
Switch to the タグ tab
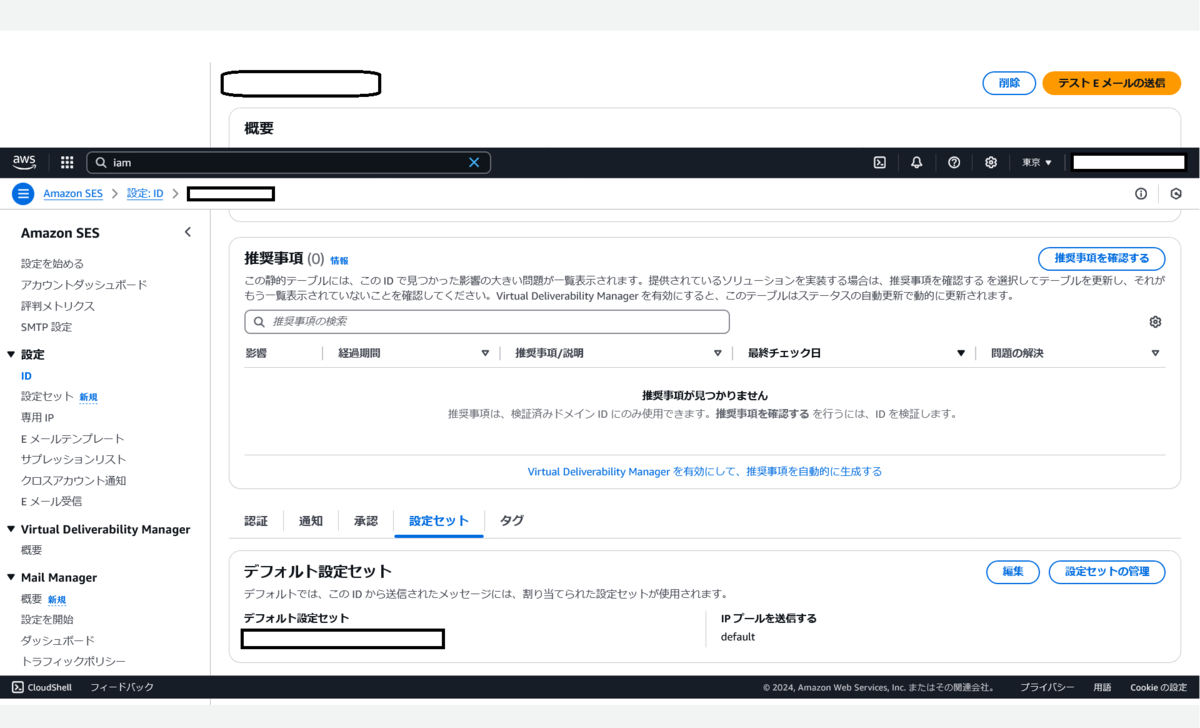(x=512, y=521)
